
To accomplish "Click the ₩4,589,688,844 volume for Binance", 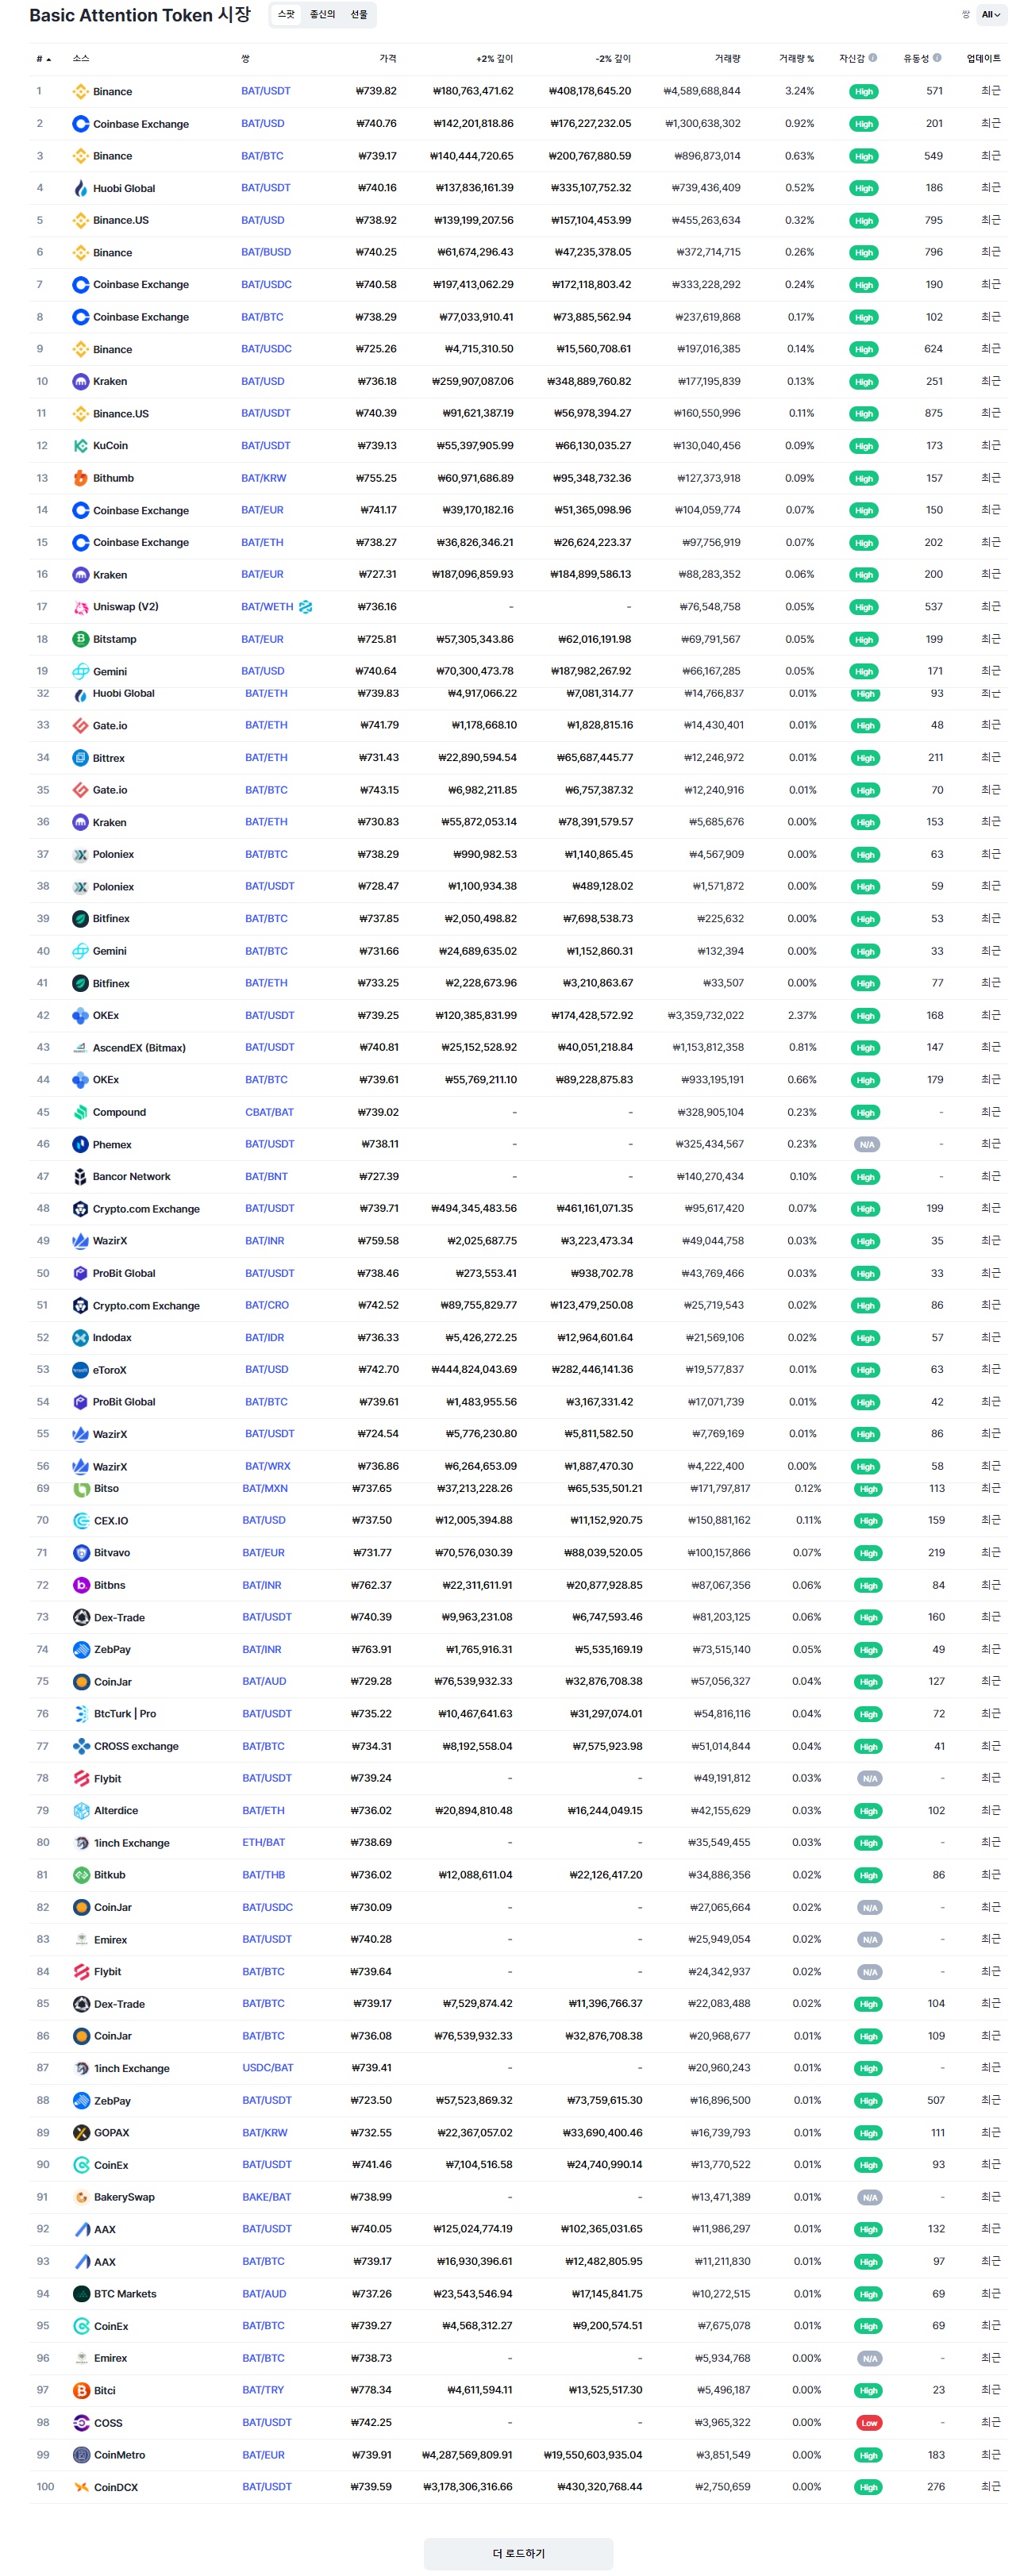I will pos(702,91).
